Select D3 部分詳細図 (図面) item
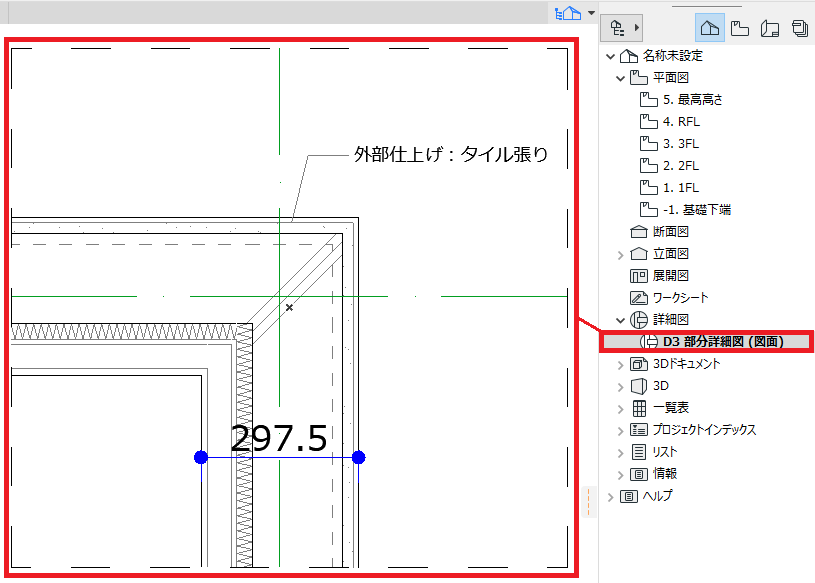The width and height of the screenshot is (815, 583). (707, 341)
